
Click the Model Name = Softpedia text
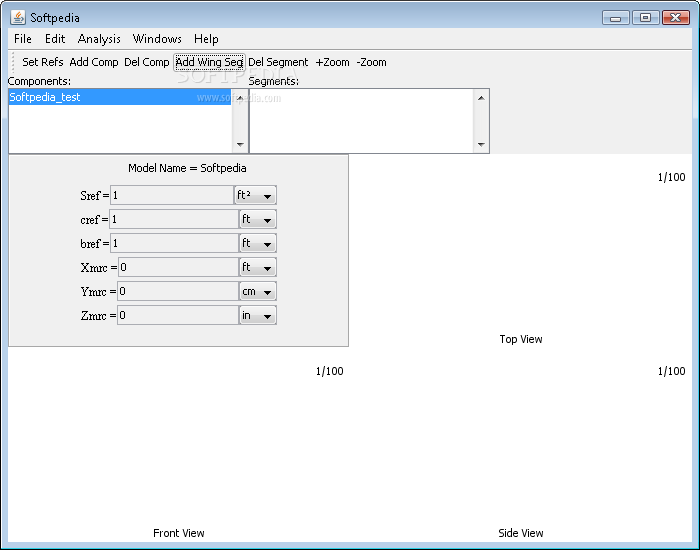point(187,168)
